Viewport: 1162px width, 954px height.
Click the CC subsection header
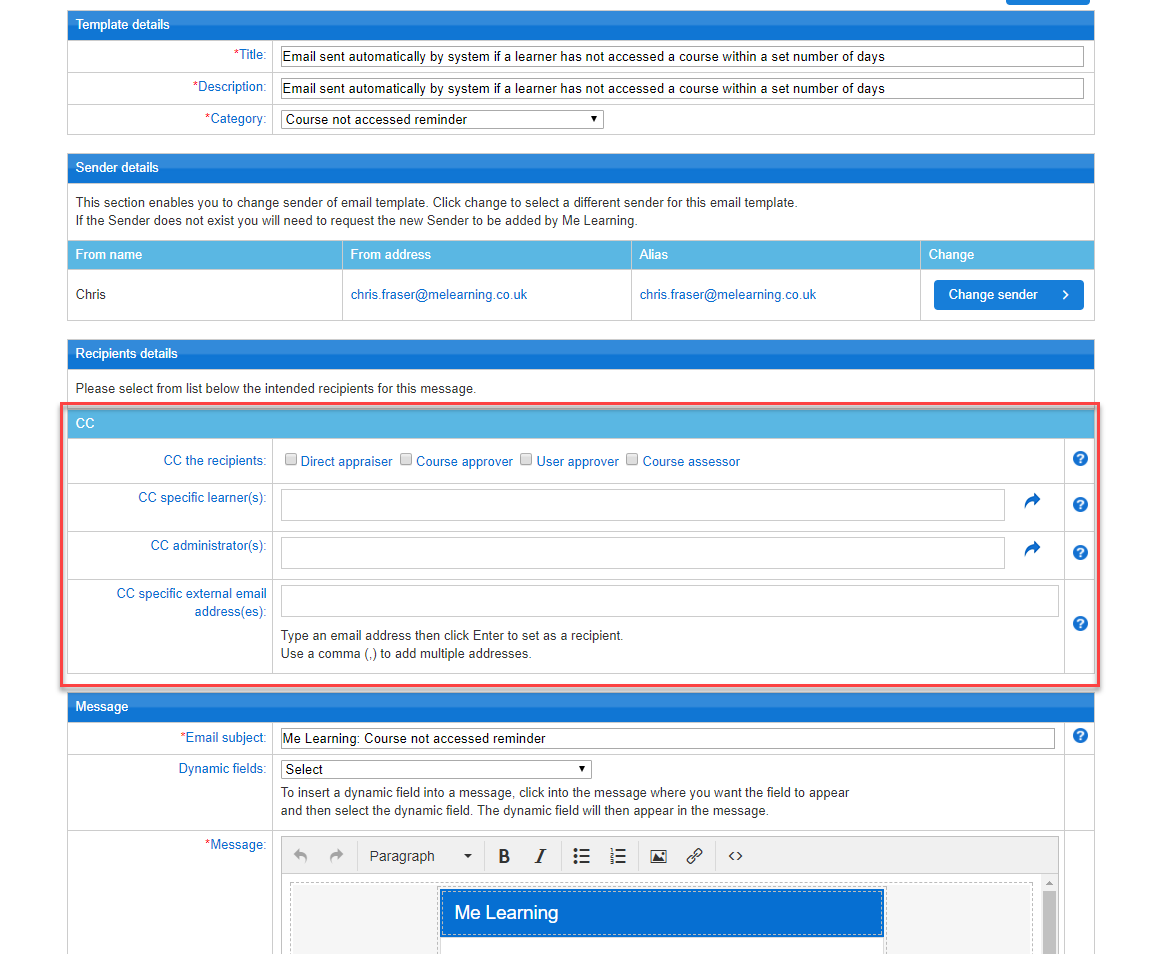point(581,423)
